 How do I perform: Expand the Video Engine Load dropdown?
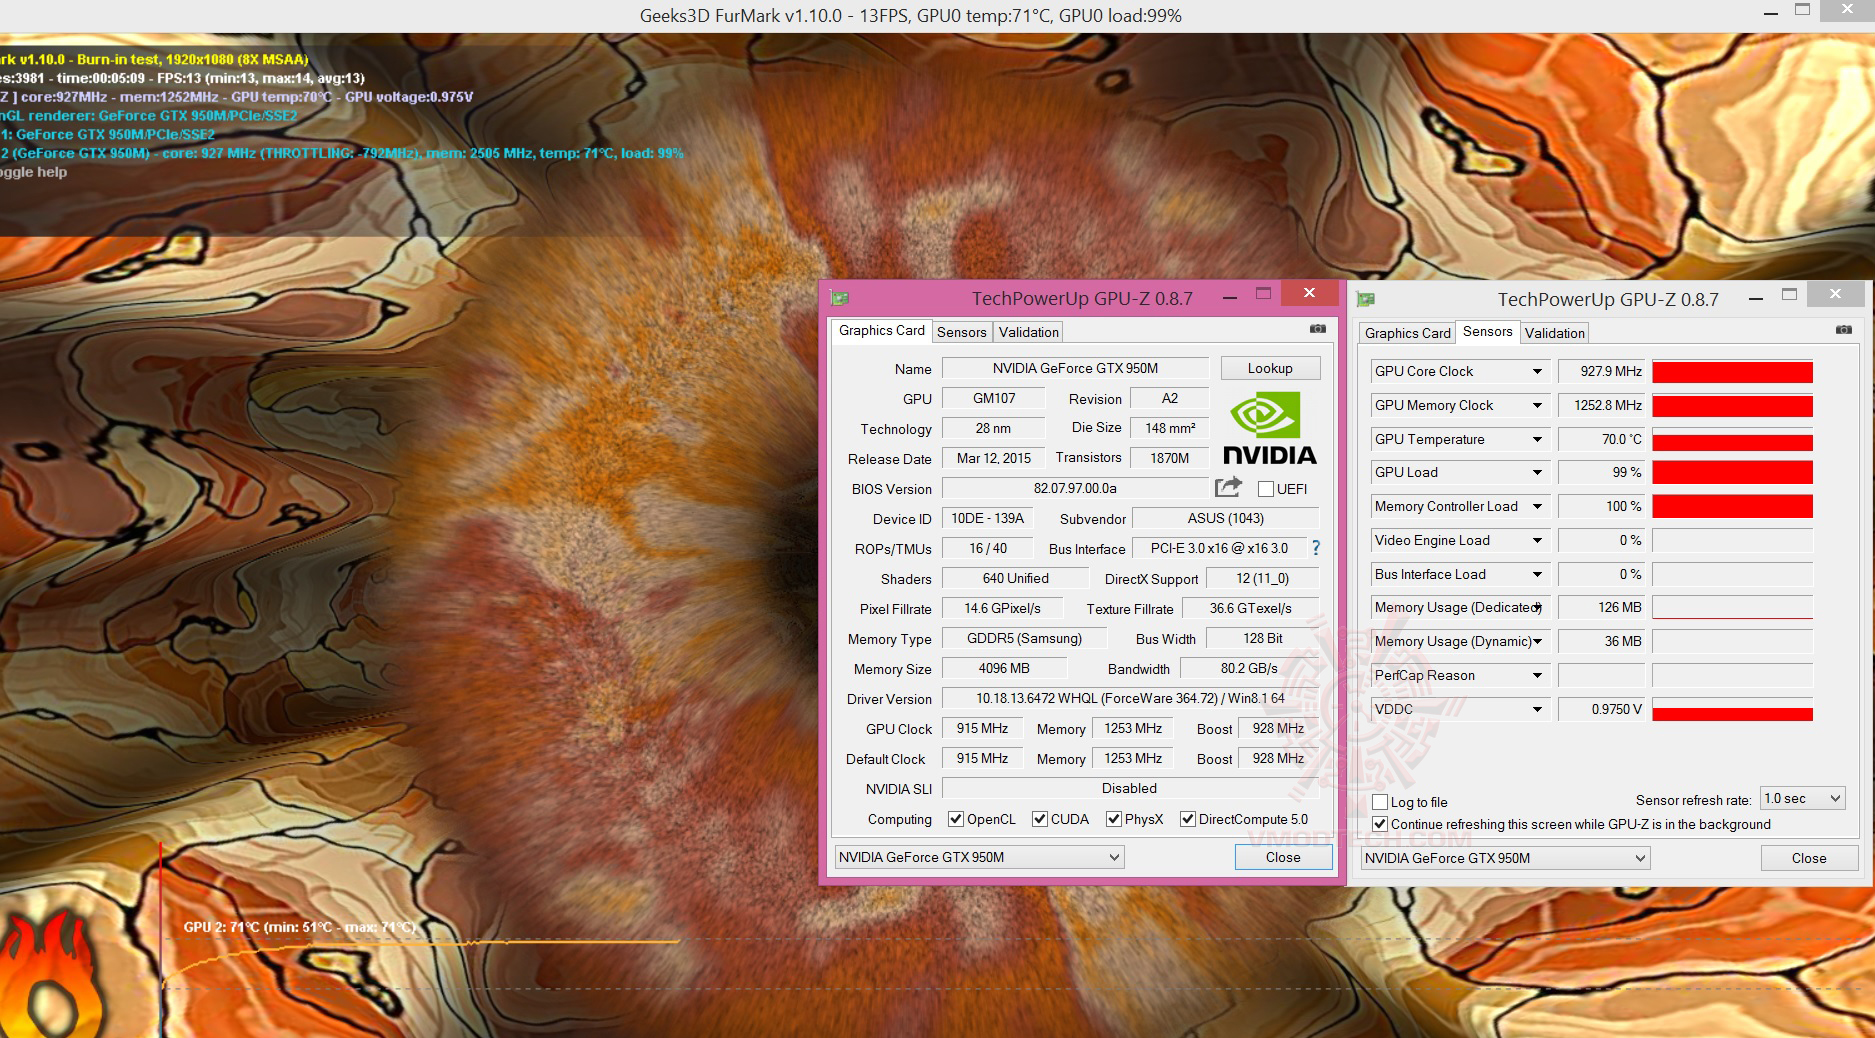click(x=1538, y=541)
